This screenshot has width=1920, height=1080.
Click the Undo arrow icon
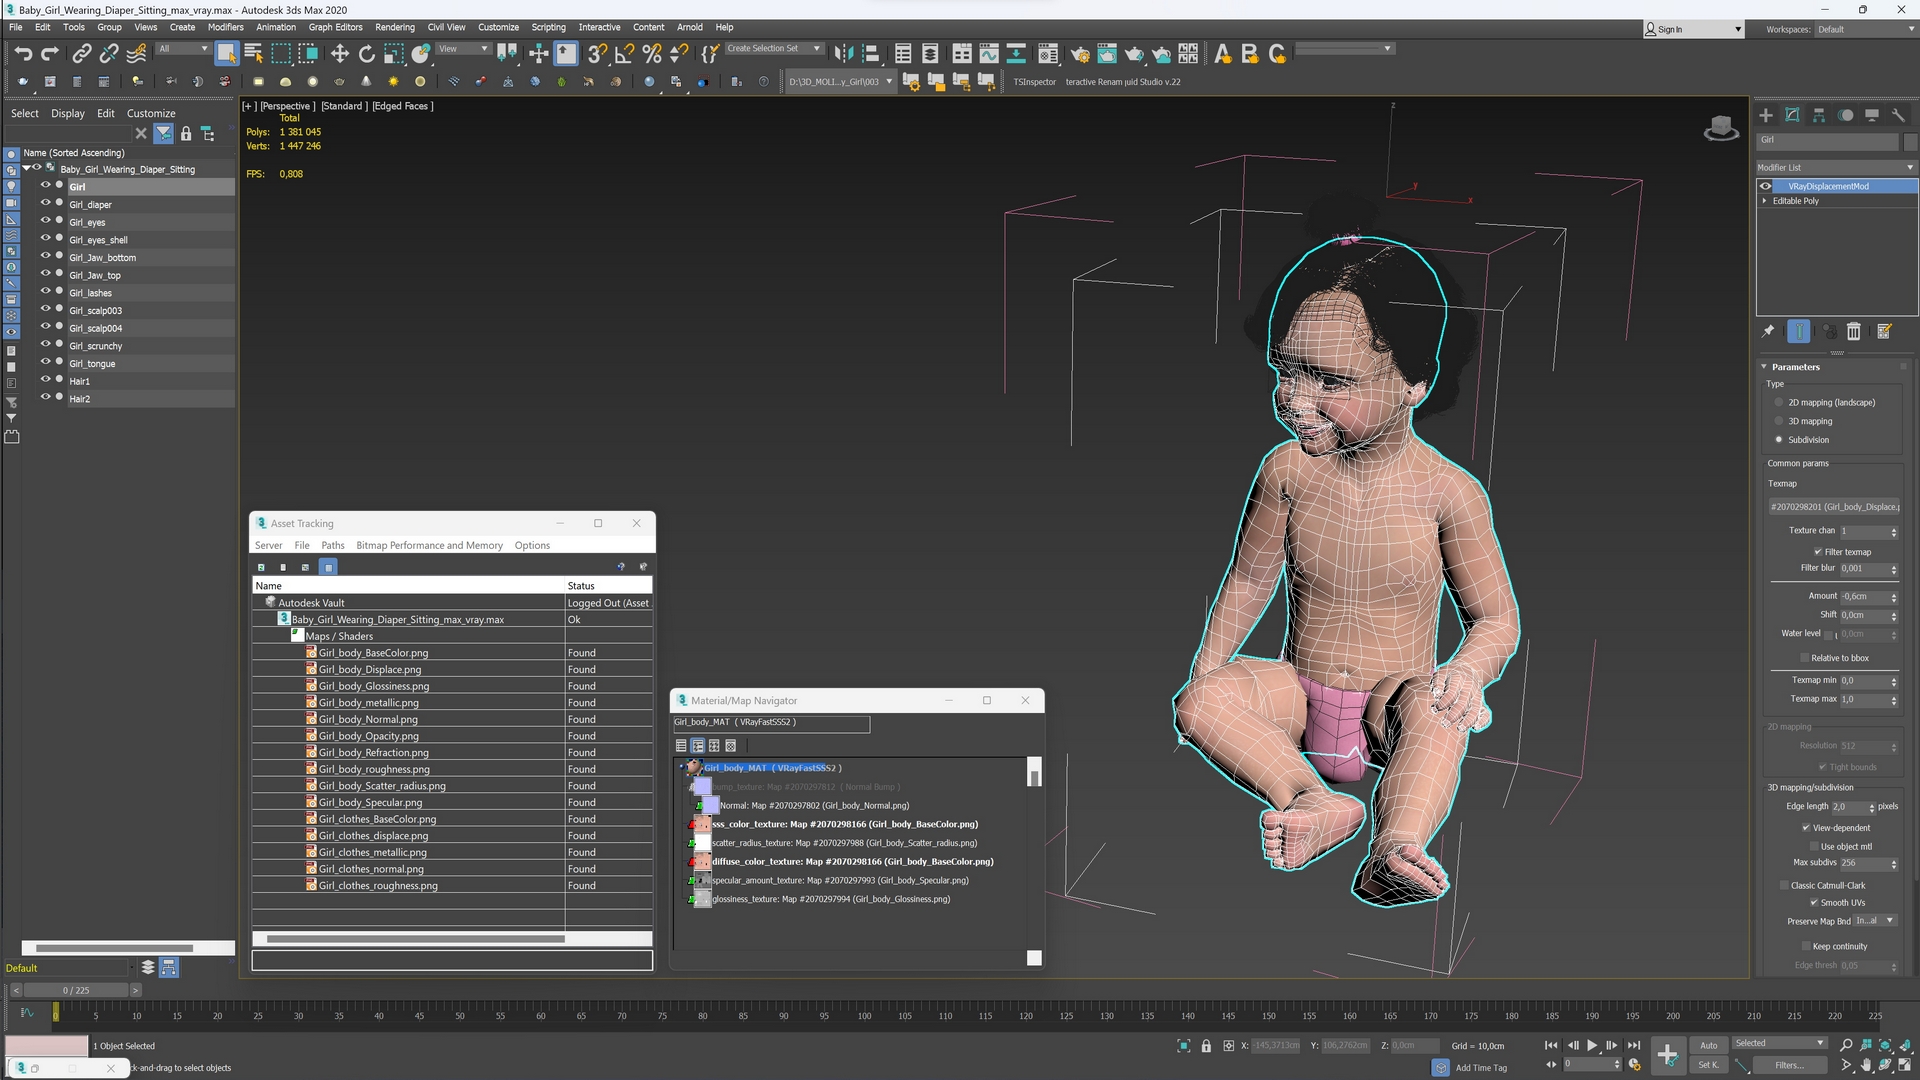(23, 54)
